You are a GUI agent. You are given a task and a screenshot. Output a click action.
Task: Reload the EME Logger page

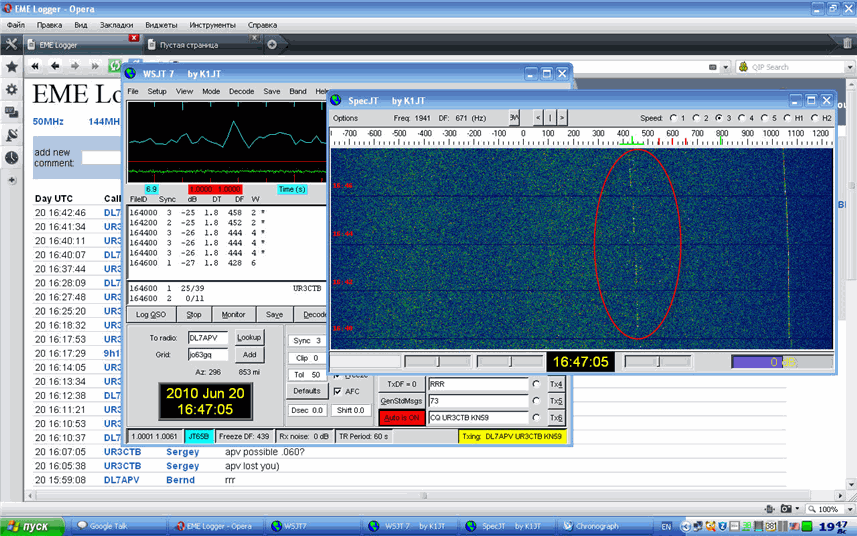(114, 66)
